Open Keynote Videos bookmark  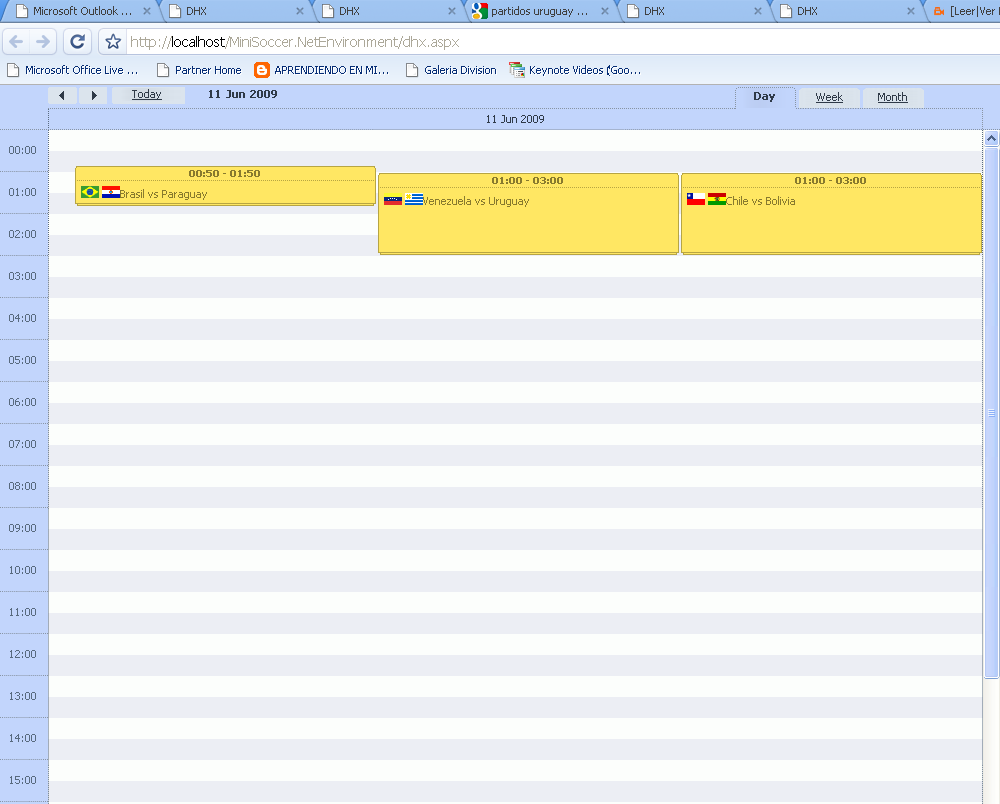point(575,70)
